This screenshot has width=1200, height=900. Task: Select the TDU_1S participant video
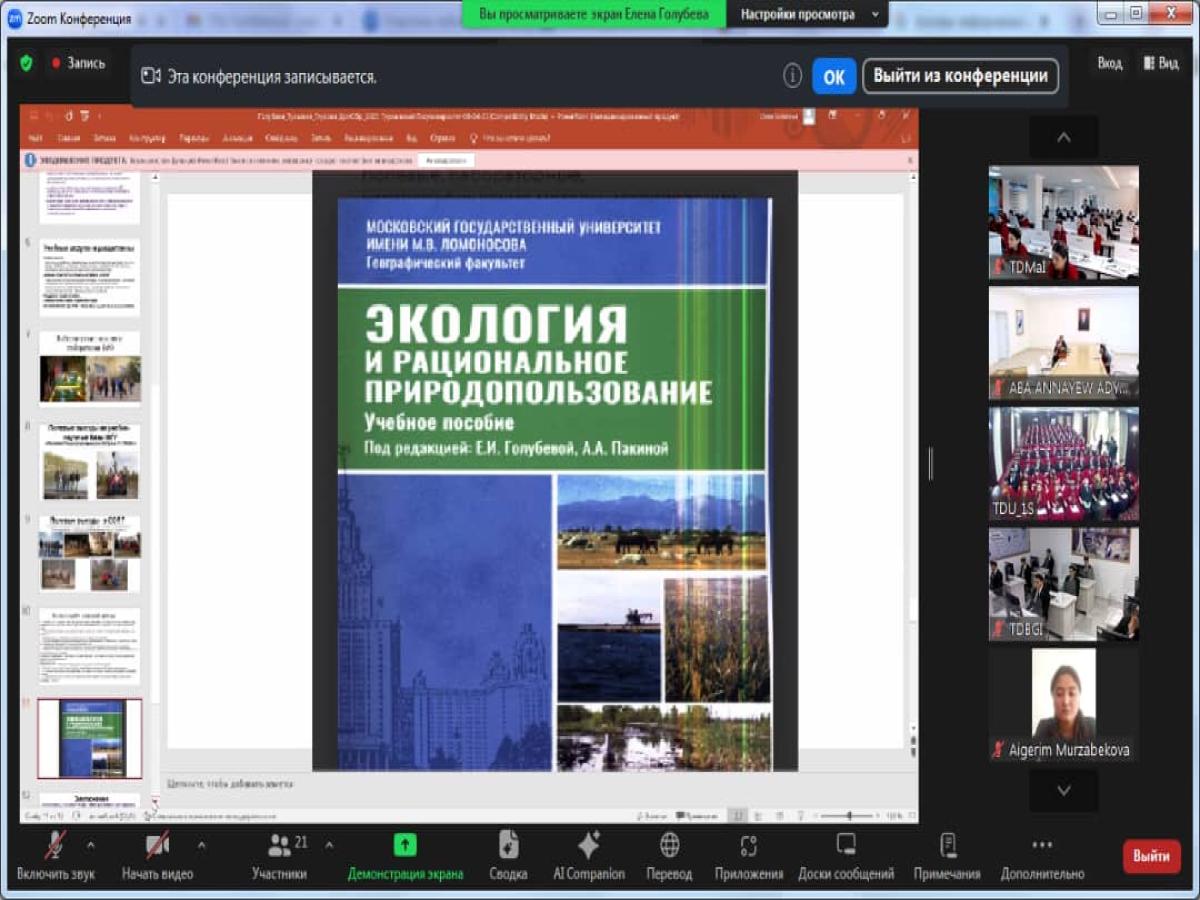pos(1064,463)
